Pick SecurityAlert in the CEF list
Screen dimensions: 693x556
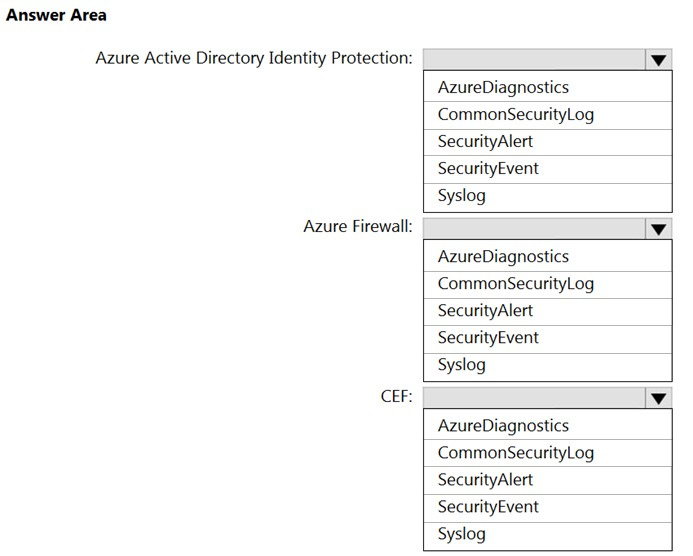[x=485, y=479]
